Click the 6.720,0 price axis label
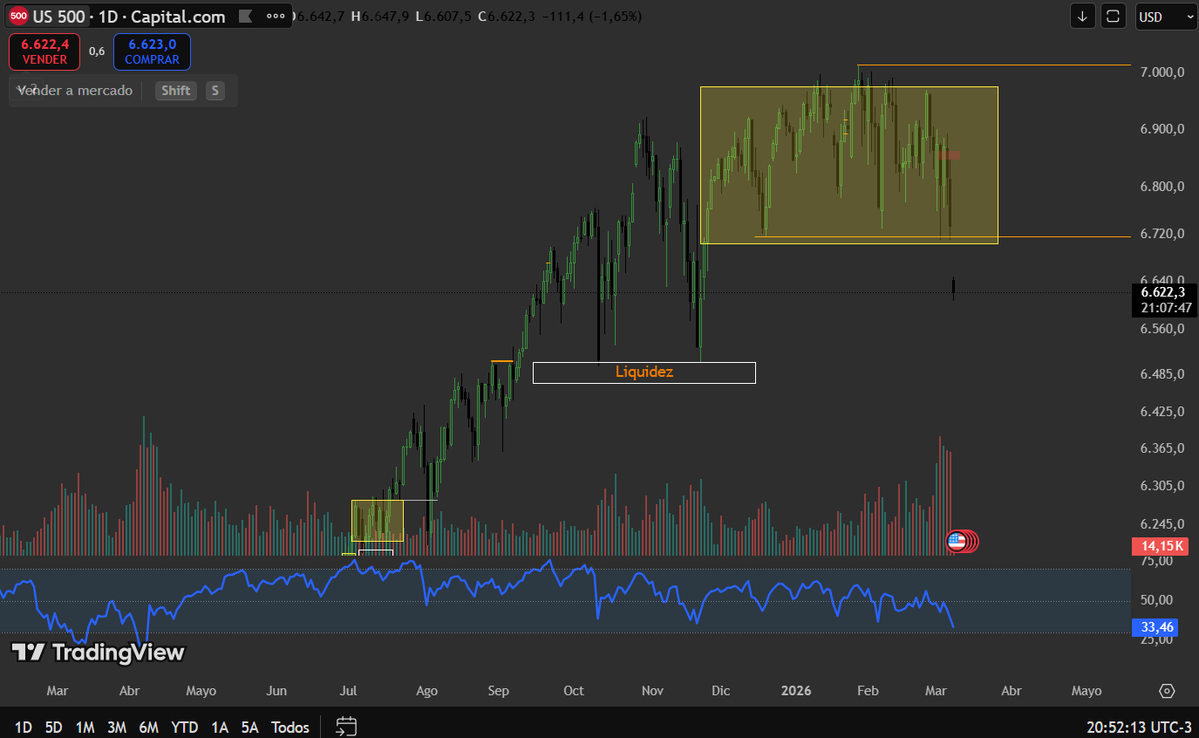Screen dimensions: 1199x738 click(x=1162, y=233)
